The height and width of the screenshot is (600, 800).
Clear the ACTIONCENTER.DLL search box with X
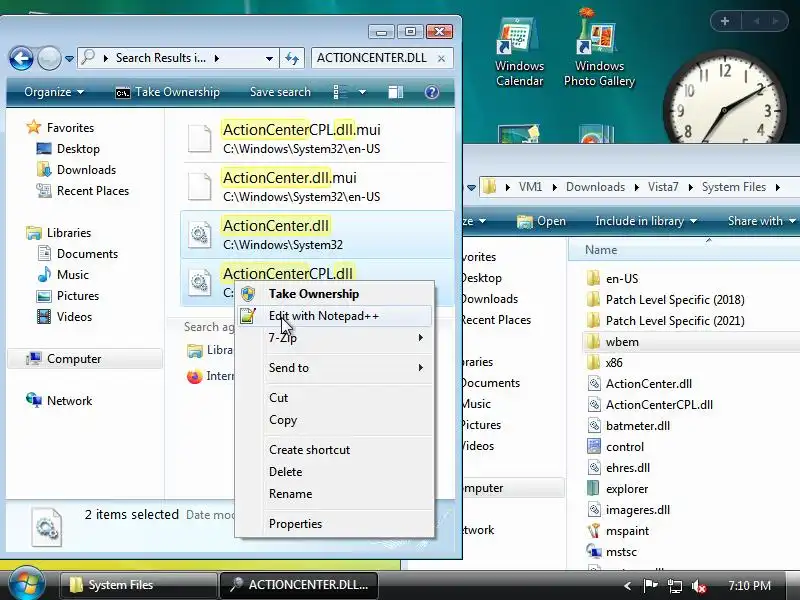tap(441, 59)
